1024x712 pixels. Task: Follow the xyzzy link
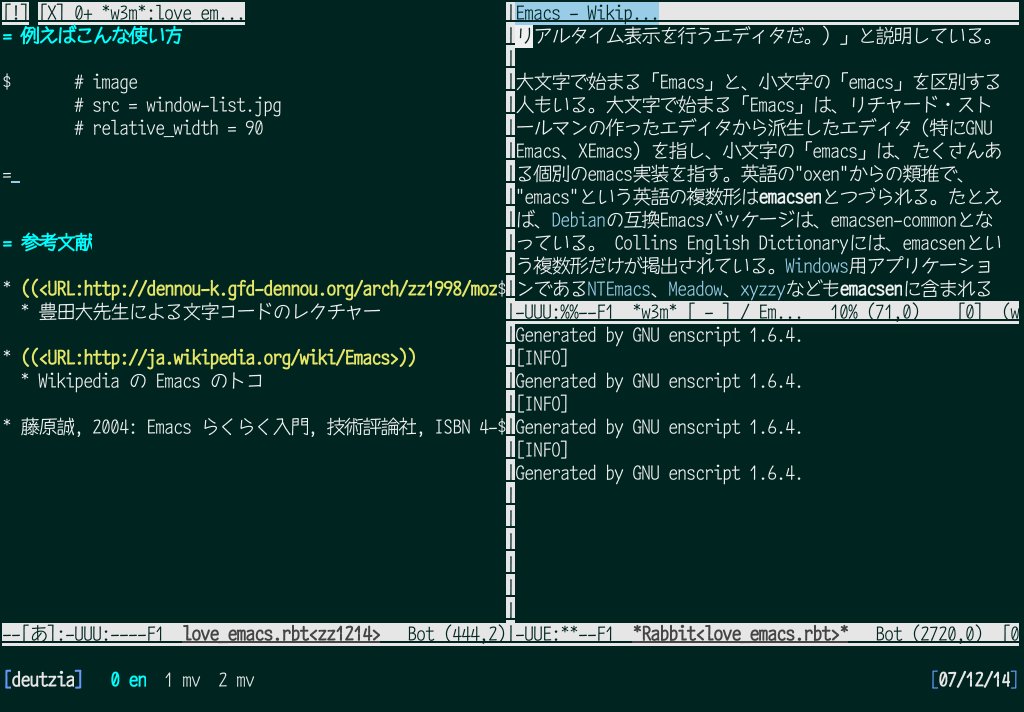[x=762, y=289]
